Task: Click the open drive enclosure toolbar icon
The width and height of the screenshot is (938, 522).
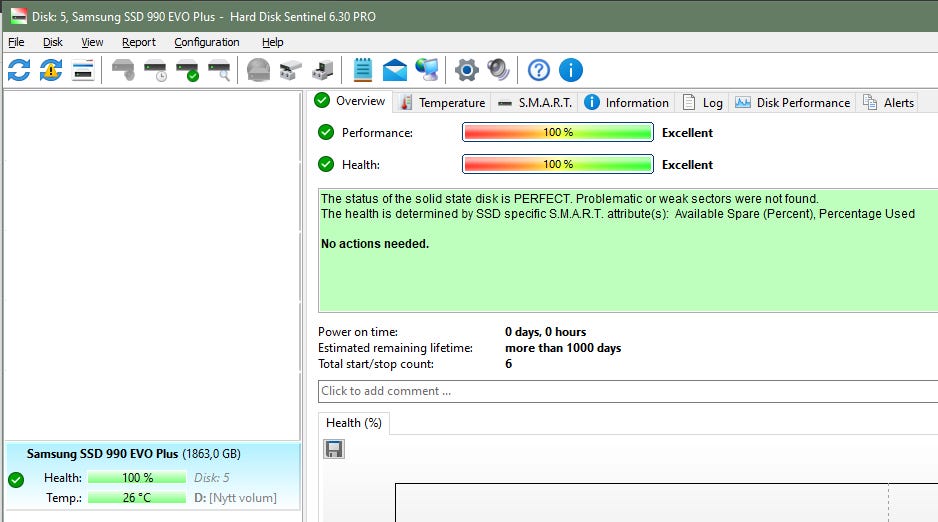Action: click(291, 70)
